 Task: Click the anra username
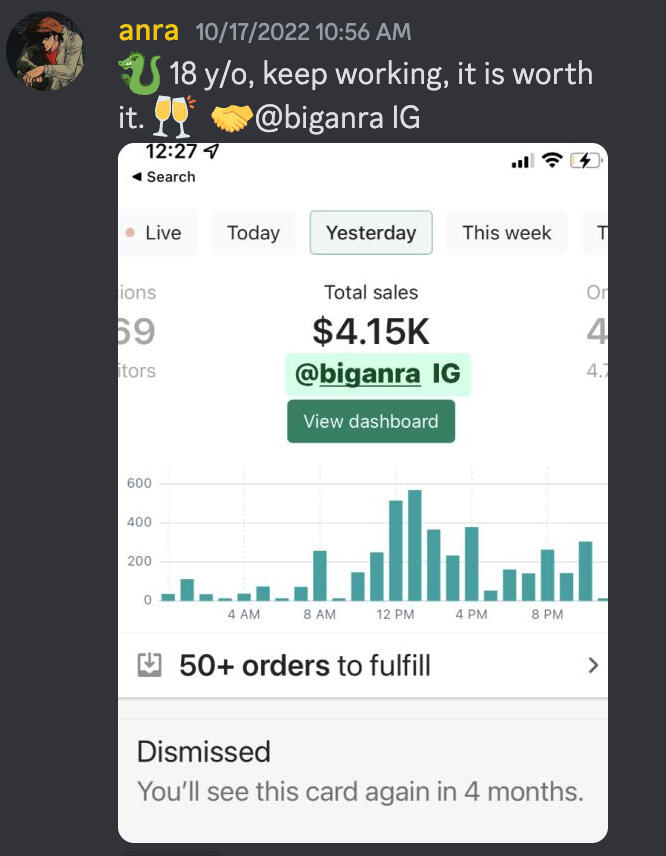(148, 31)
